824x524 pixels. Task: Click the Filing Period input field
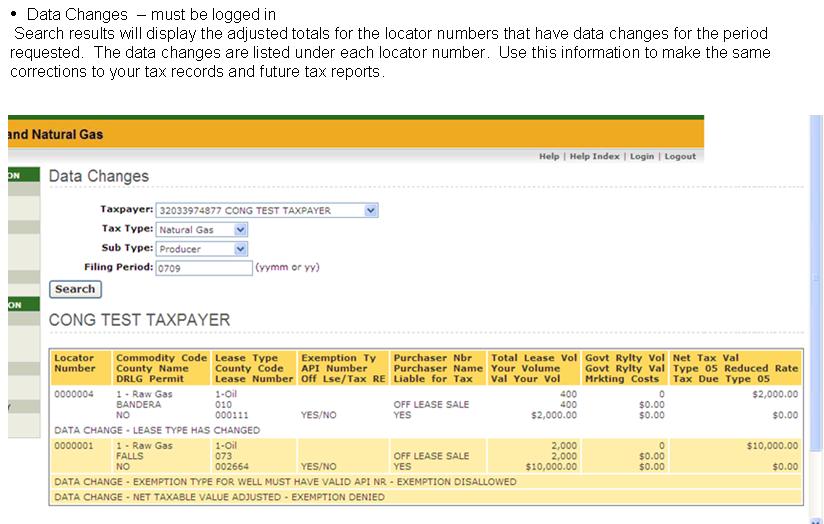tap(204, 268)
